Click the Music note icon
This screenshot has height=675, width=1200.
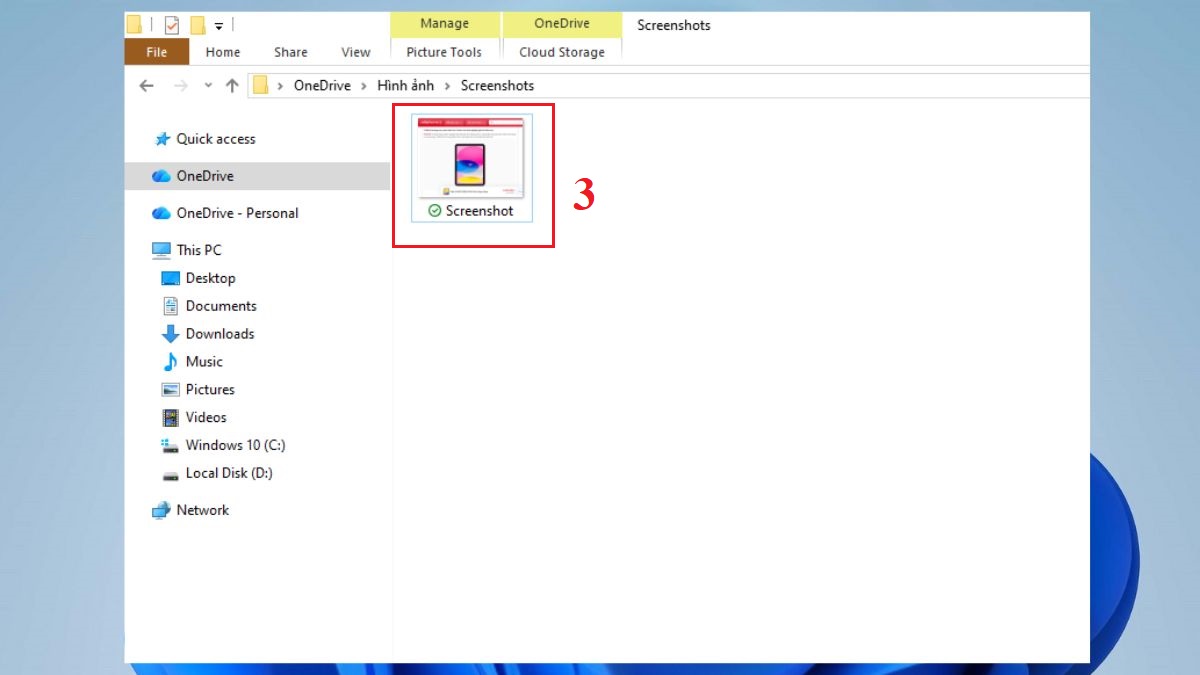point(170,361)
